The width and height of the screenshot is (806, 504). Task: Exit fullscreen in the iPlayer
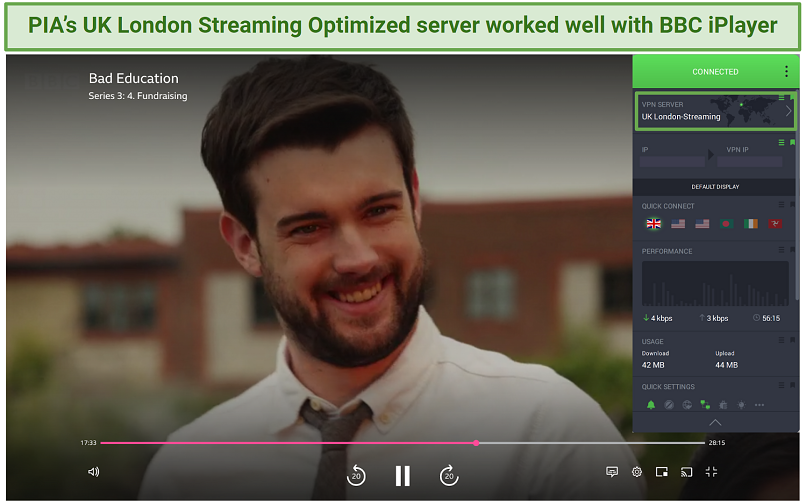coord(711,472)
